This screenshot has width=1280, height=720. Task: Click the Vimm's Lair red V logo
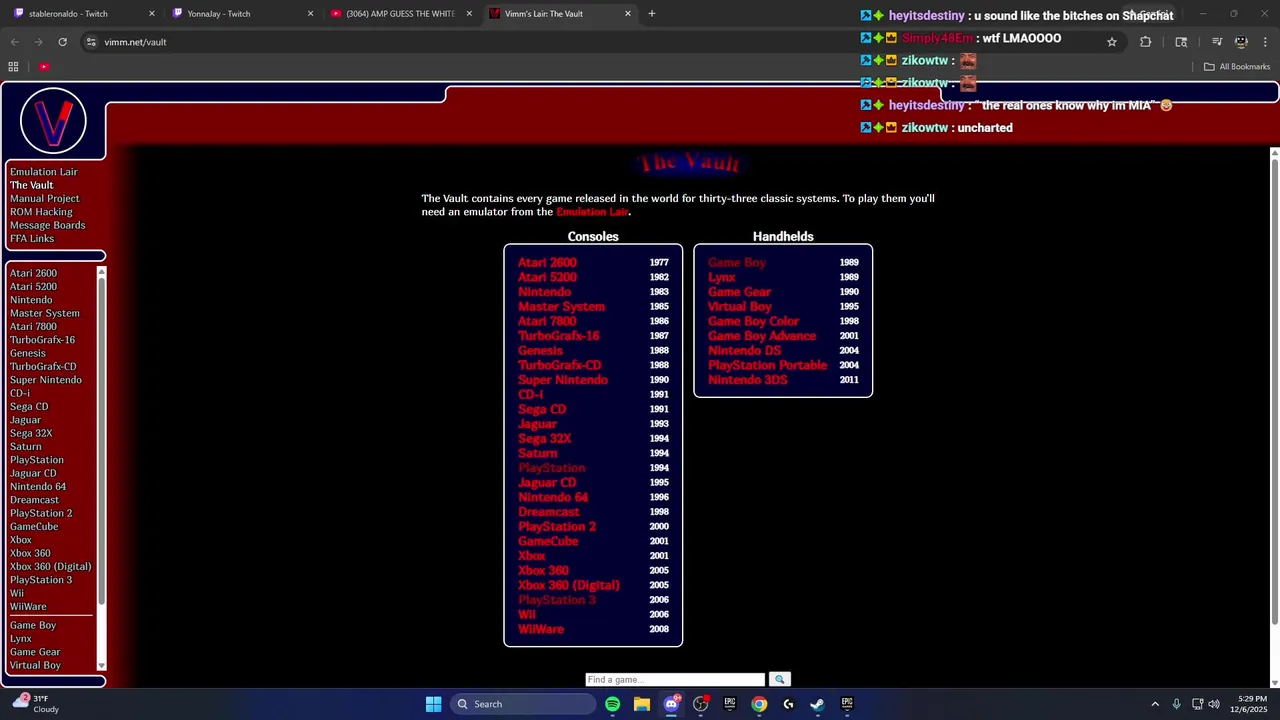(53, 121)
